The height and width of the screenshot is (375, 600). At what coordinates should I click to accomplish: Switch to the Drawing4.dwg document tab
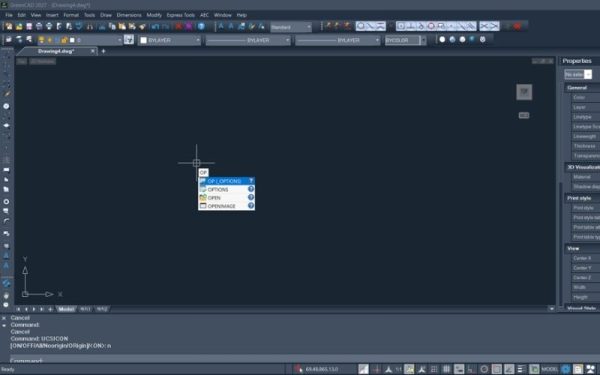point(56,51)
